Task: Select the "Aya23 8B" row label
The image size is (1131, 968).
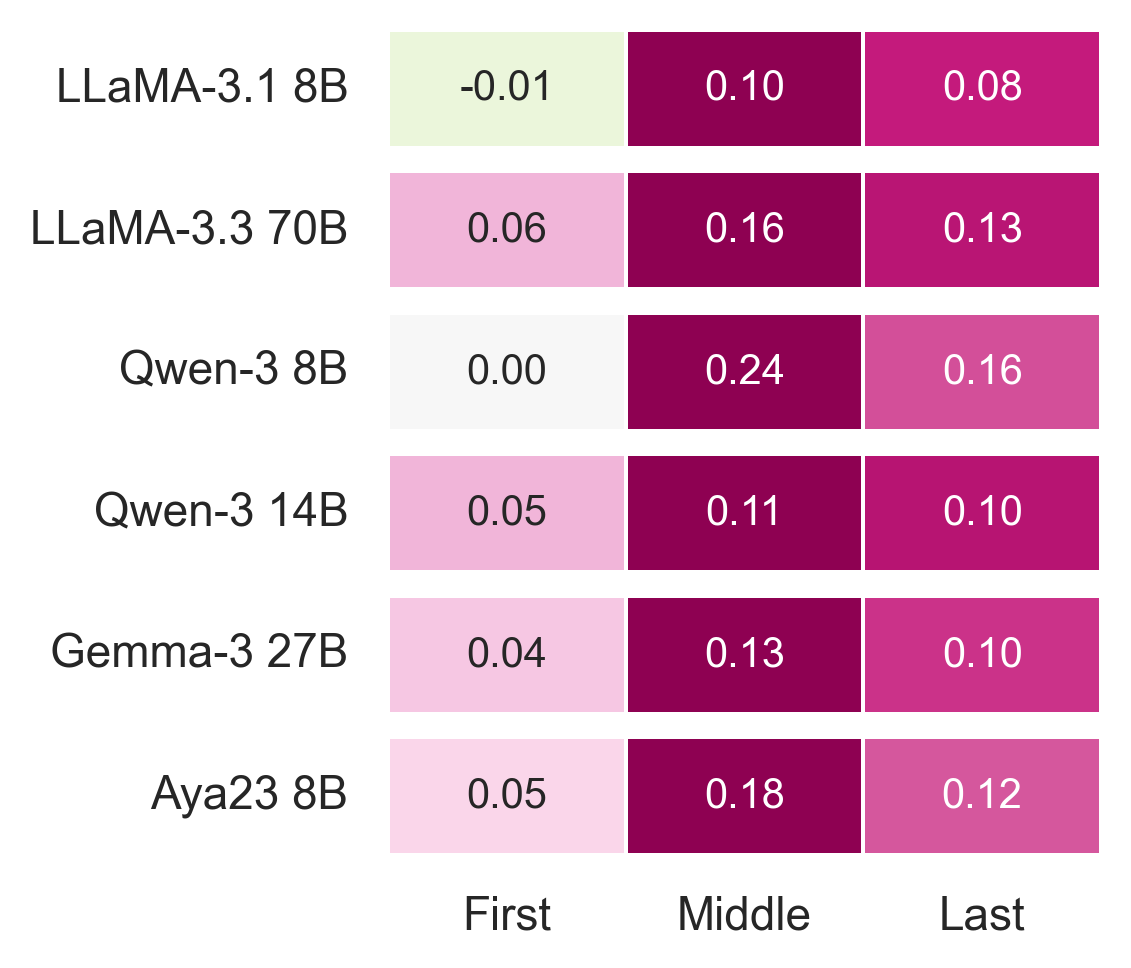Action: pyautogui.click(x=249, y=796)
